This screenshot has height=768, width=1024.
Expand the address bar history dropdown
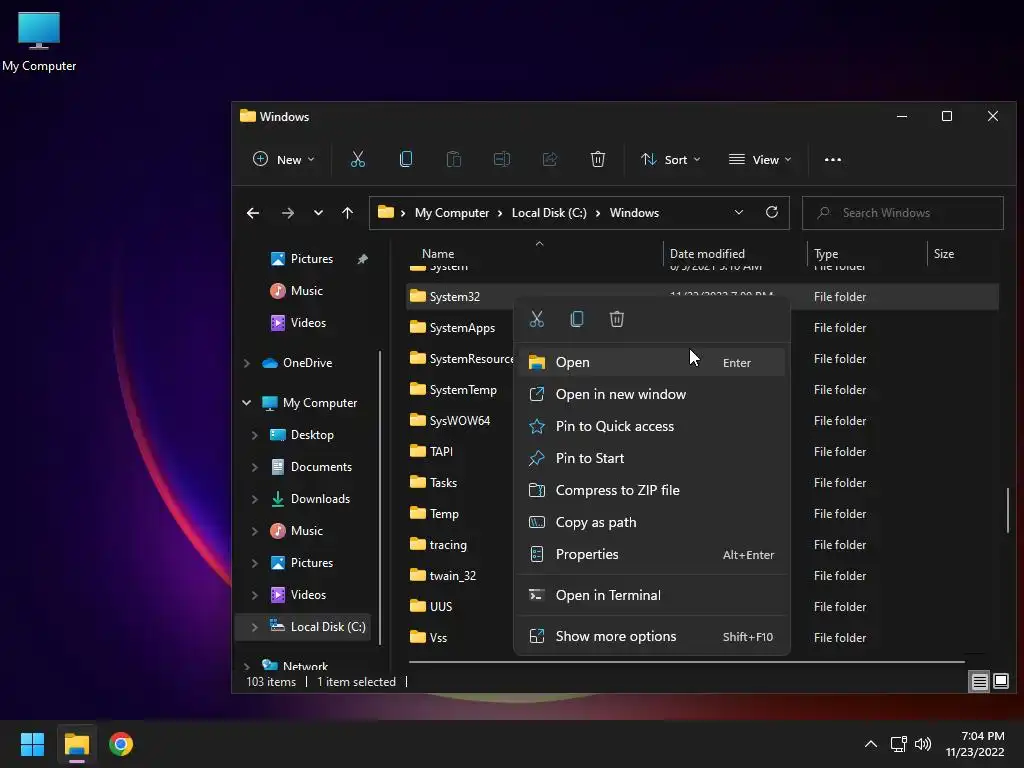pyautogui.click(x=739, y=212)
